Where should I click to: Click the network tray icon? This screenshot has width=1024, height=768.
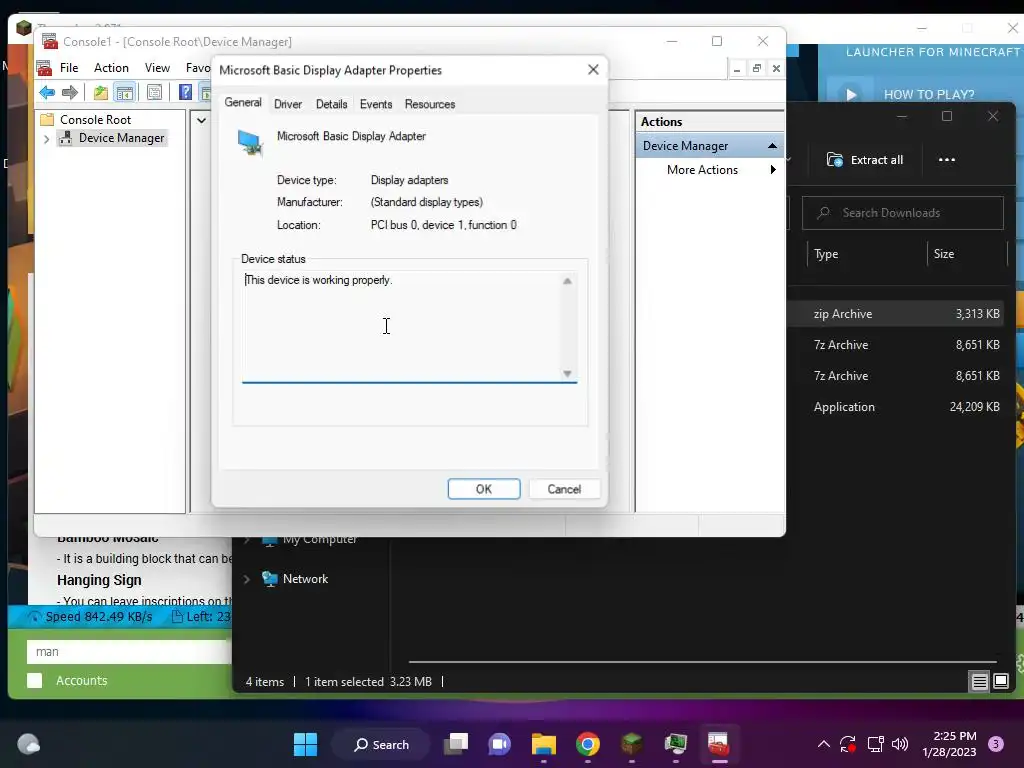point(875,744)
